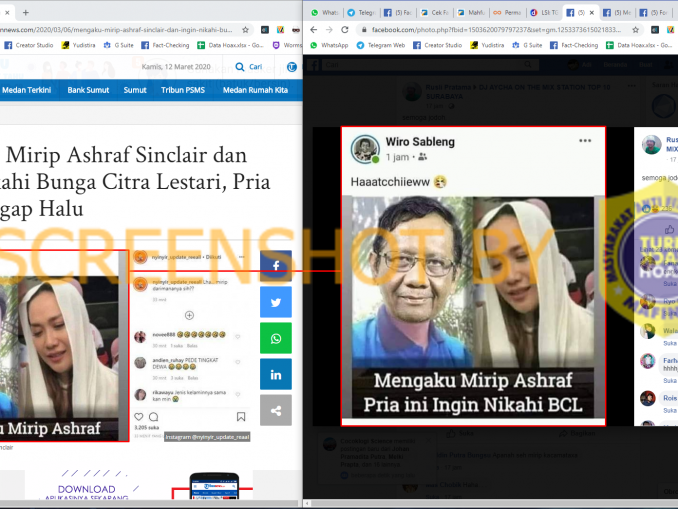Bookmark page star in right browser
Viewport: 678px width, 509px height.
coord(635,30)
